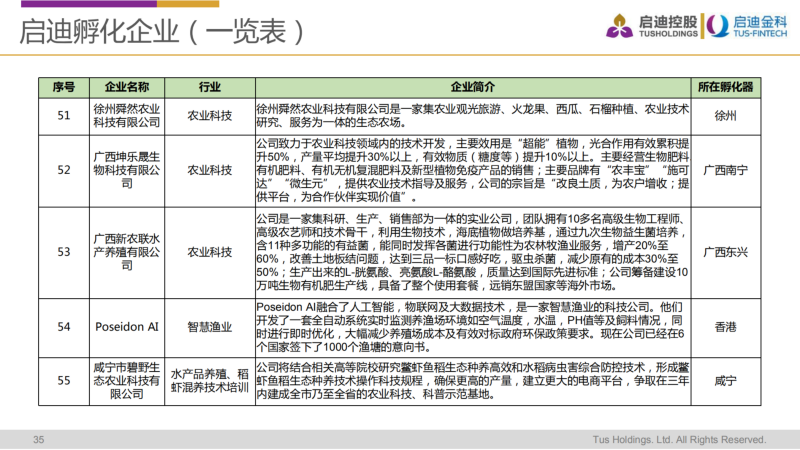This screenshot has width=800, height=450.
Task: Click the 序号 column header
Action: [64, 87]
